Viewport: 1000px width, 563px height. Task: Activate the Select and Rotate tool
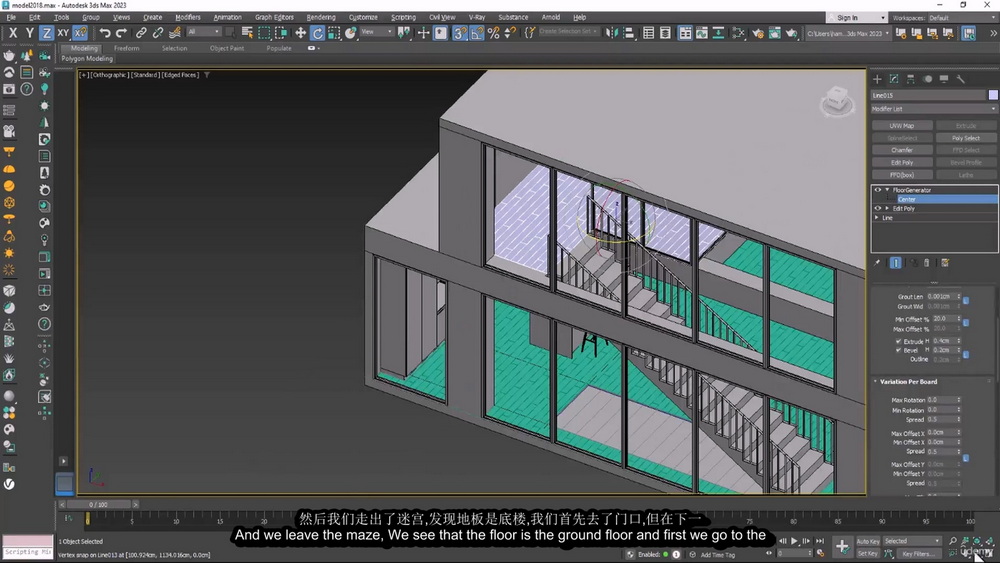tap(318, 33)
